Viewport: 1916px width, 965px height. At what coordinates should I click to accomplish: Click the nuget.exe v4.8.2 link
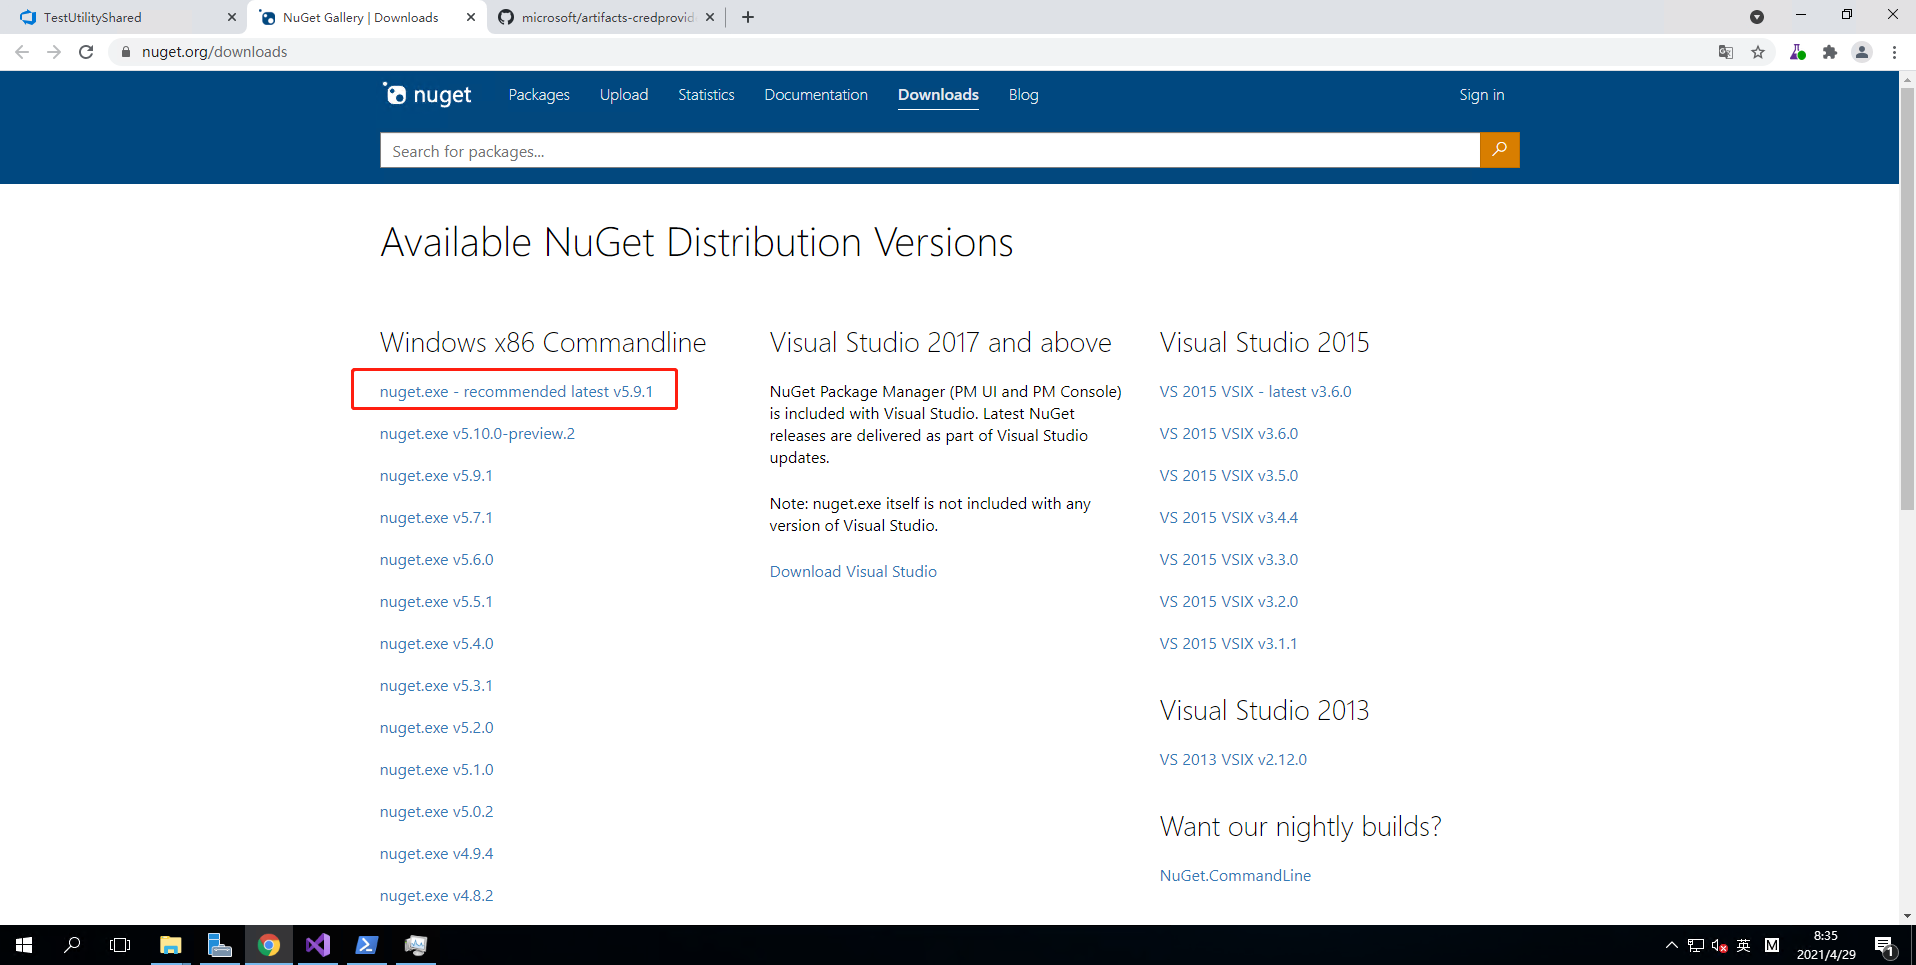pyautogui.click(x=436, y=895)
